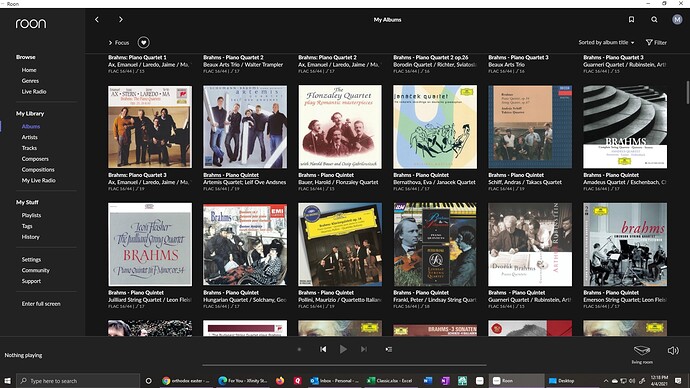Screen dimensions: 690x388
Task: Switch to Chrome orthodox easter taskbar item
Action: pos(186,381)
